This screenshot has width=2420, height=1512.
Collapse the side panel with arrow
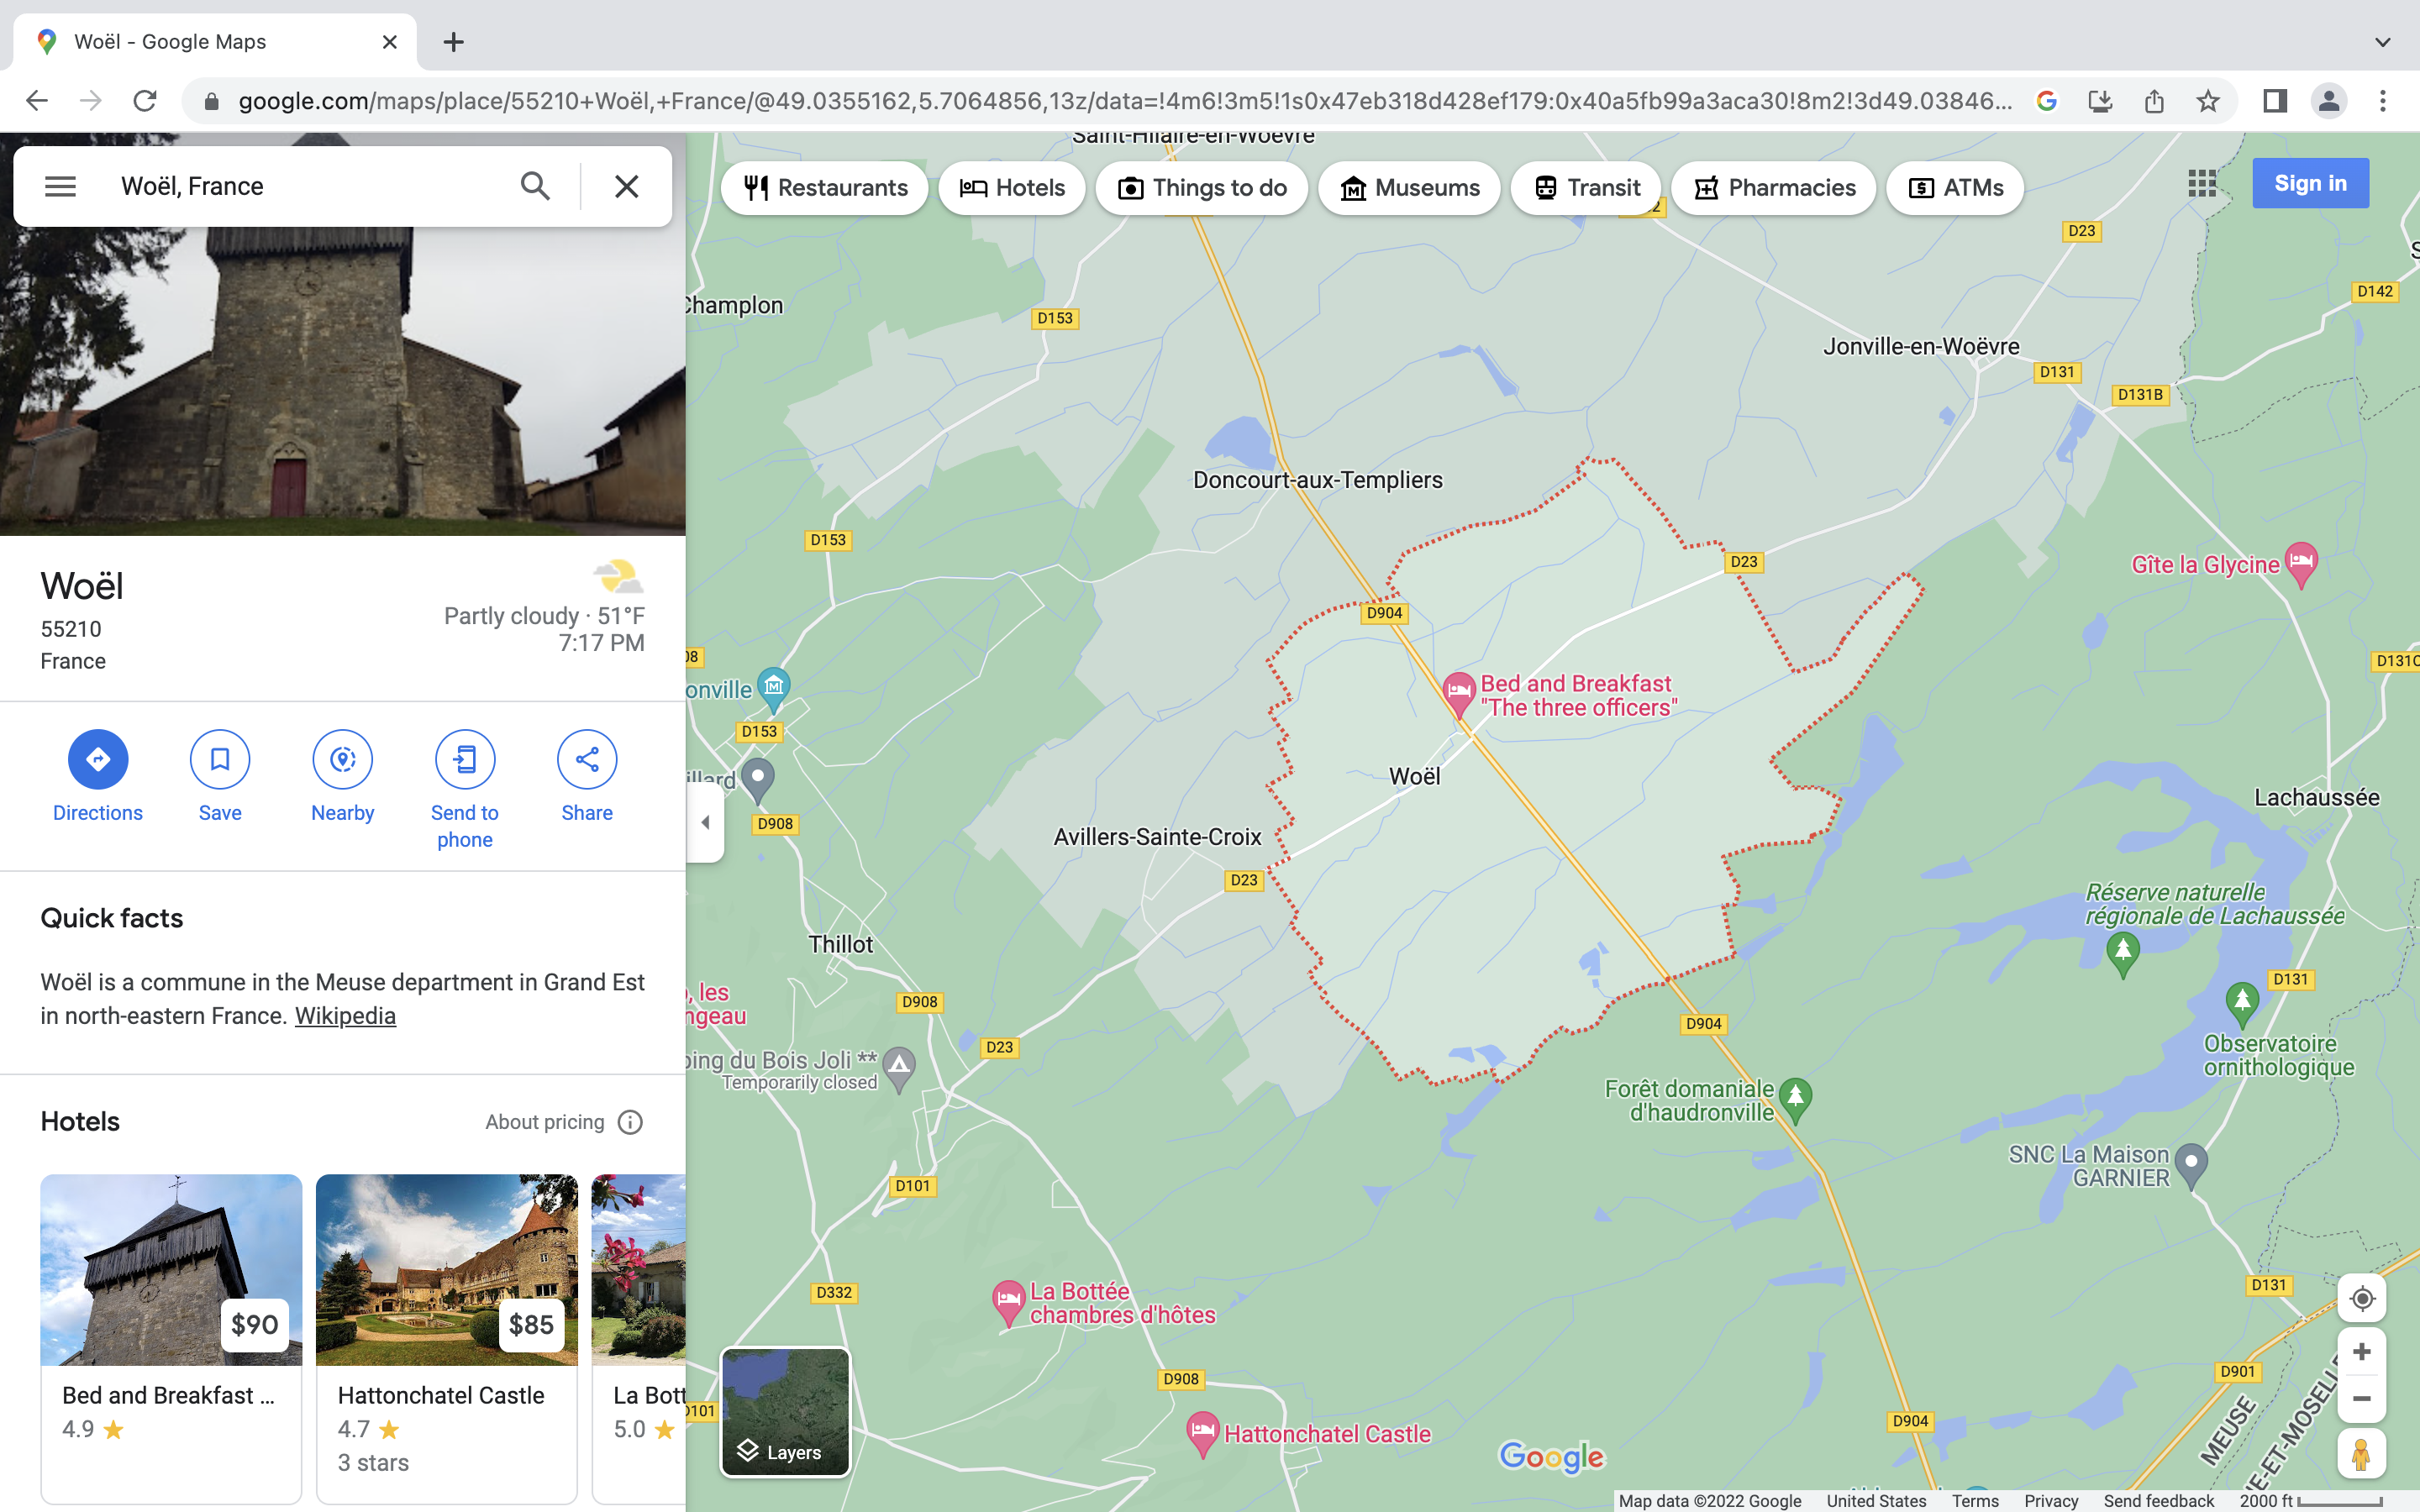[x=705, y=822]
